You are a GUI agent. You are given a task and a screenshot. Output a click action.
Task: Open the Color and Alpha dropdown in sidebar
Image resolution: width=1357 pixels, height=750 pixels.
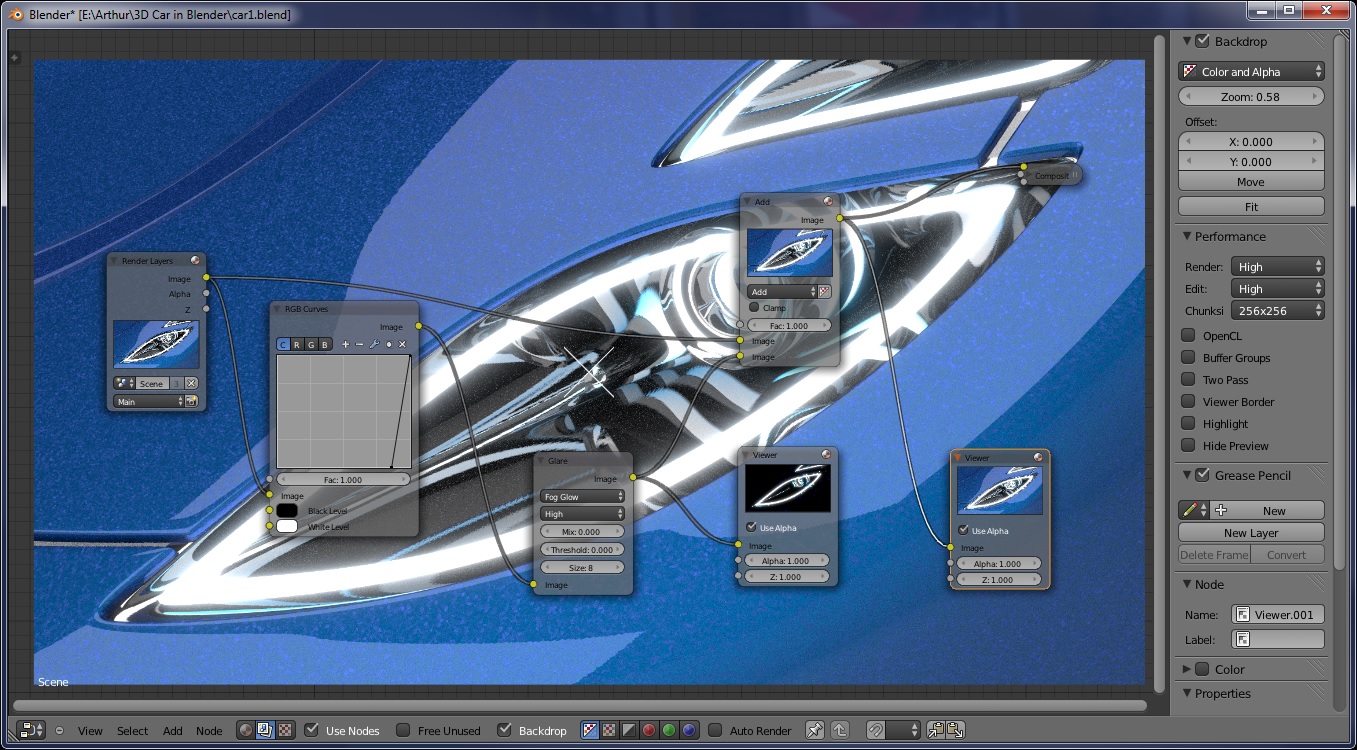1251,72
